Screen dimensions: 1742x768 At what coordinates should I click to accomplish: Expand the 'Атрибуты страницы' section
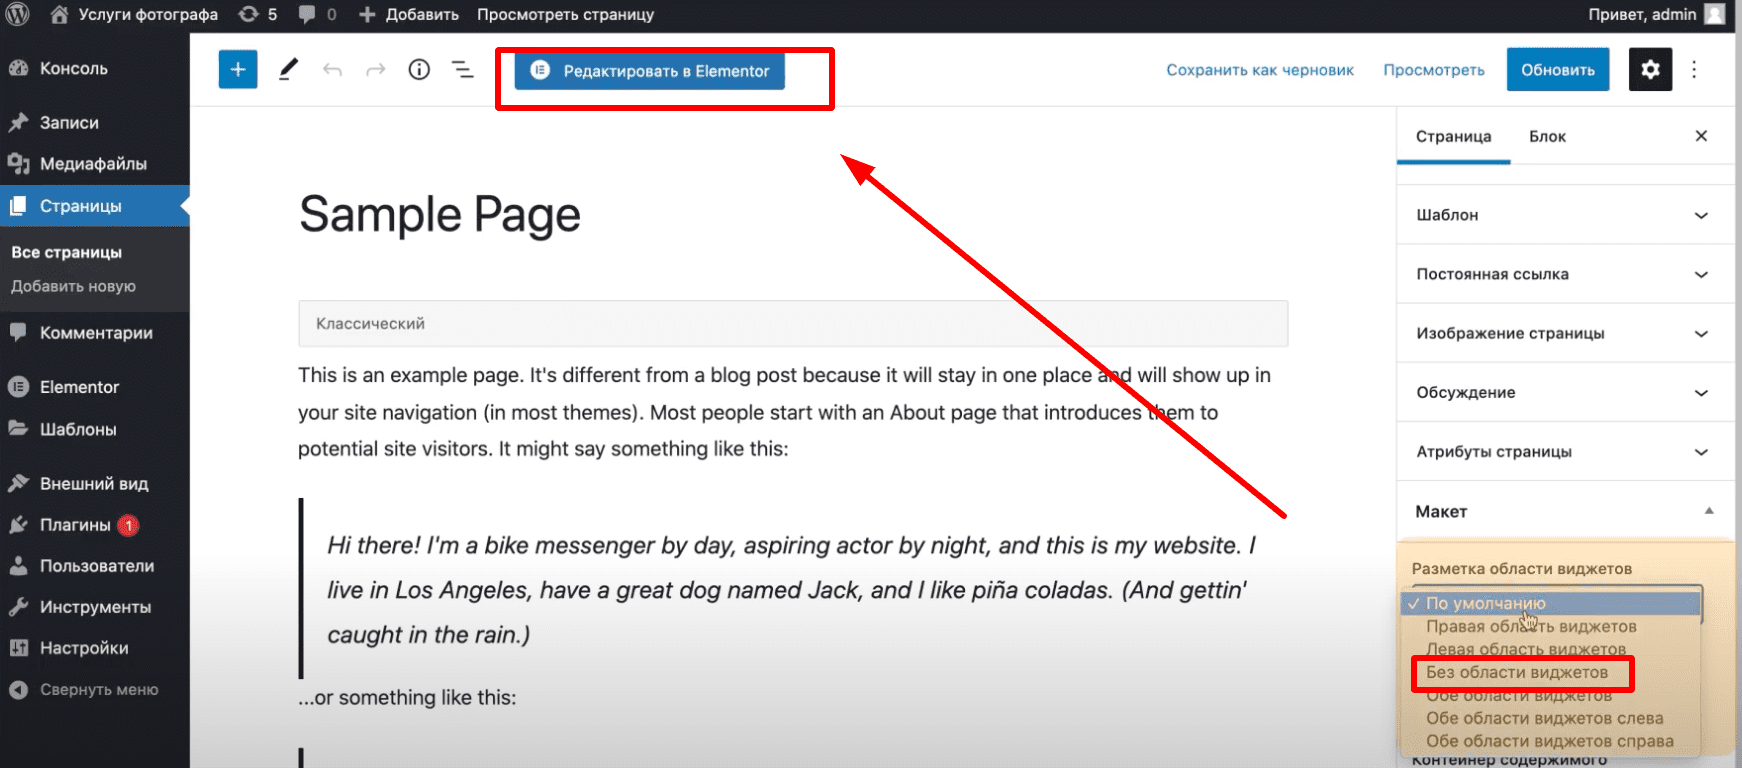coord(1565,451)
